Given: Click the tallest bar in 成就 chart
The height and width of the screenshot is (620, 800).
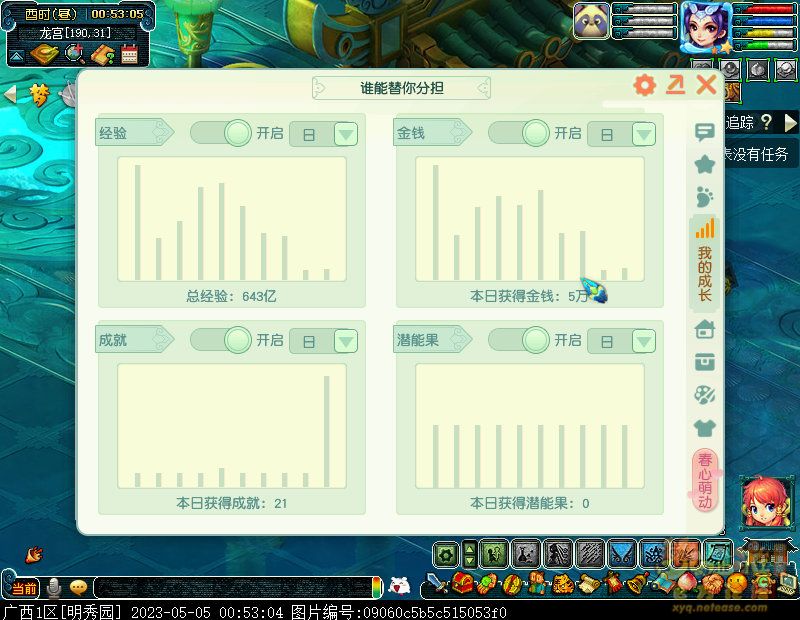Looking at the screenshot, I should (327, 431).
